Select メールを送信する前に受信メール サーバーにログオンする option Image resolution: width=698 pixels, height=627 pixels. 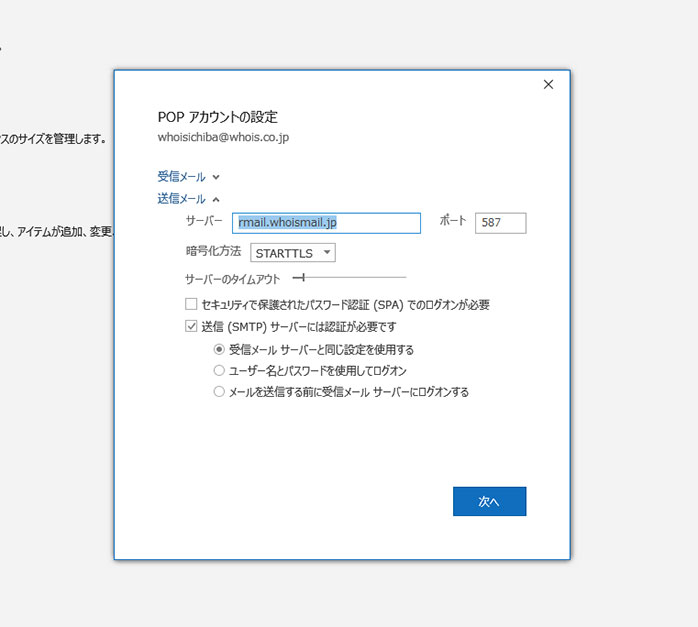[x=219, y=392]
